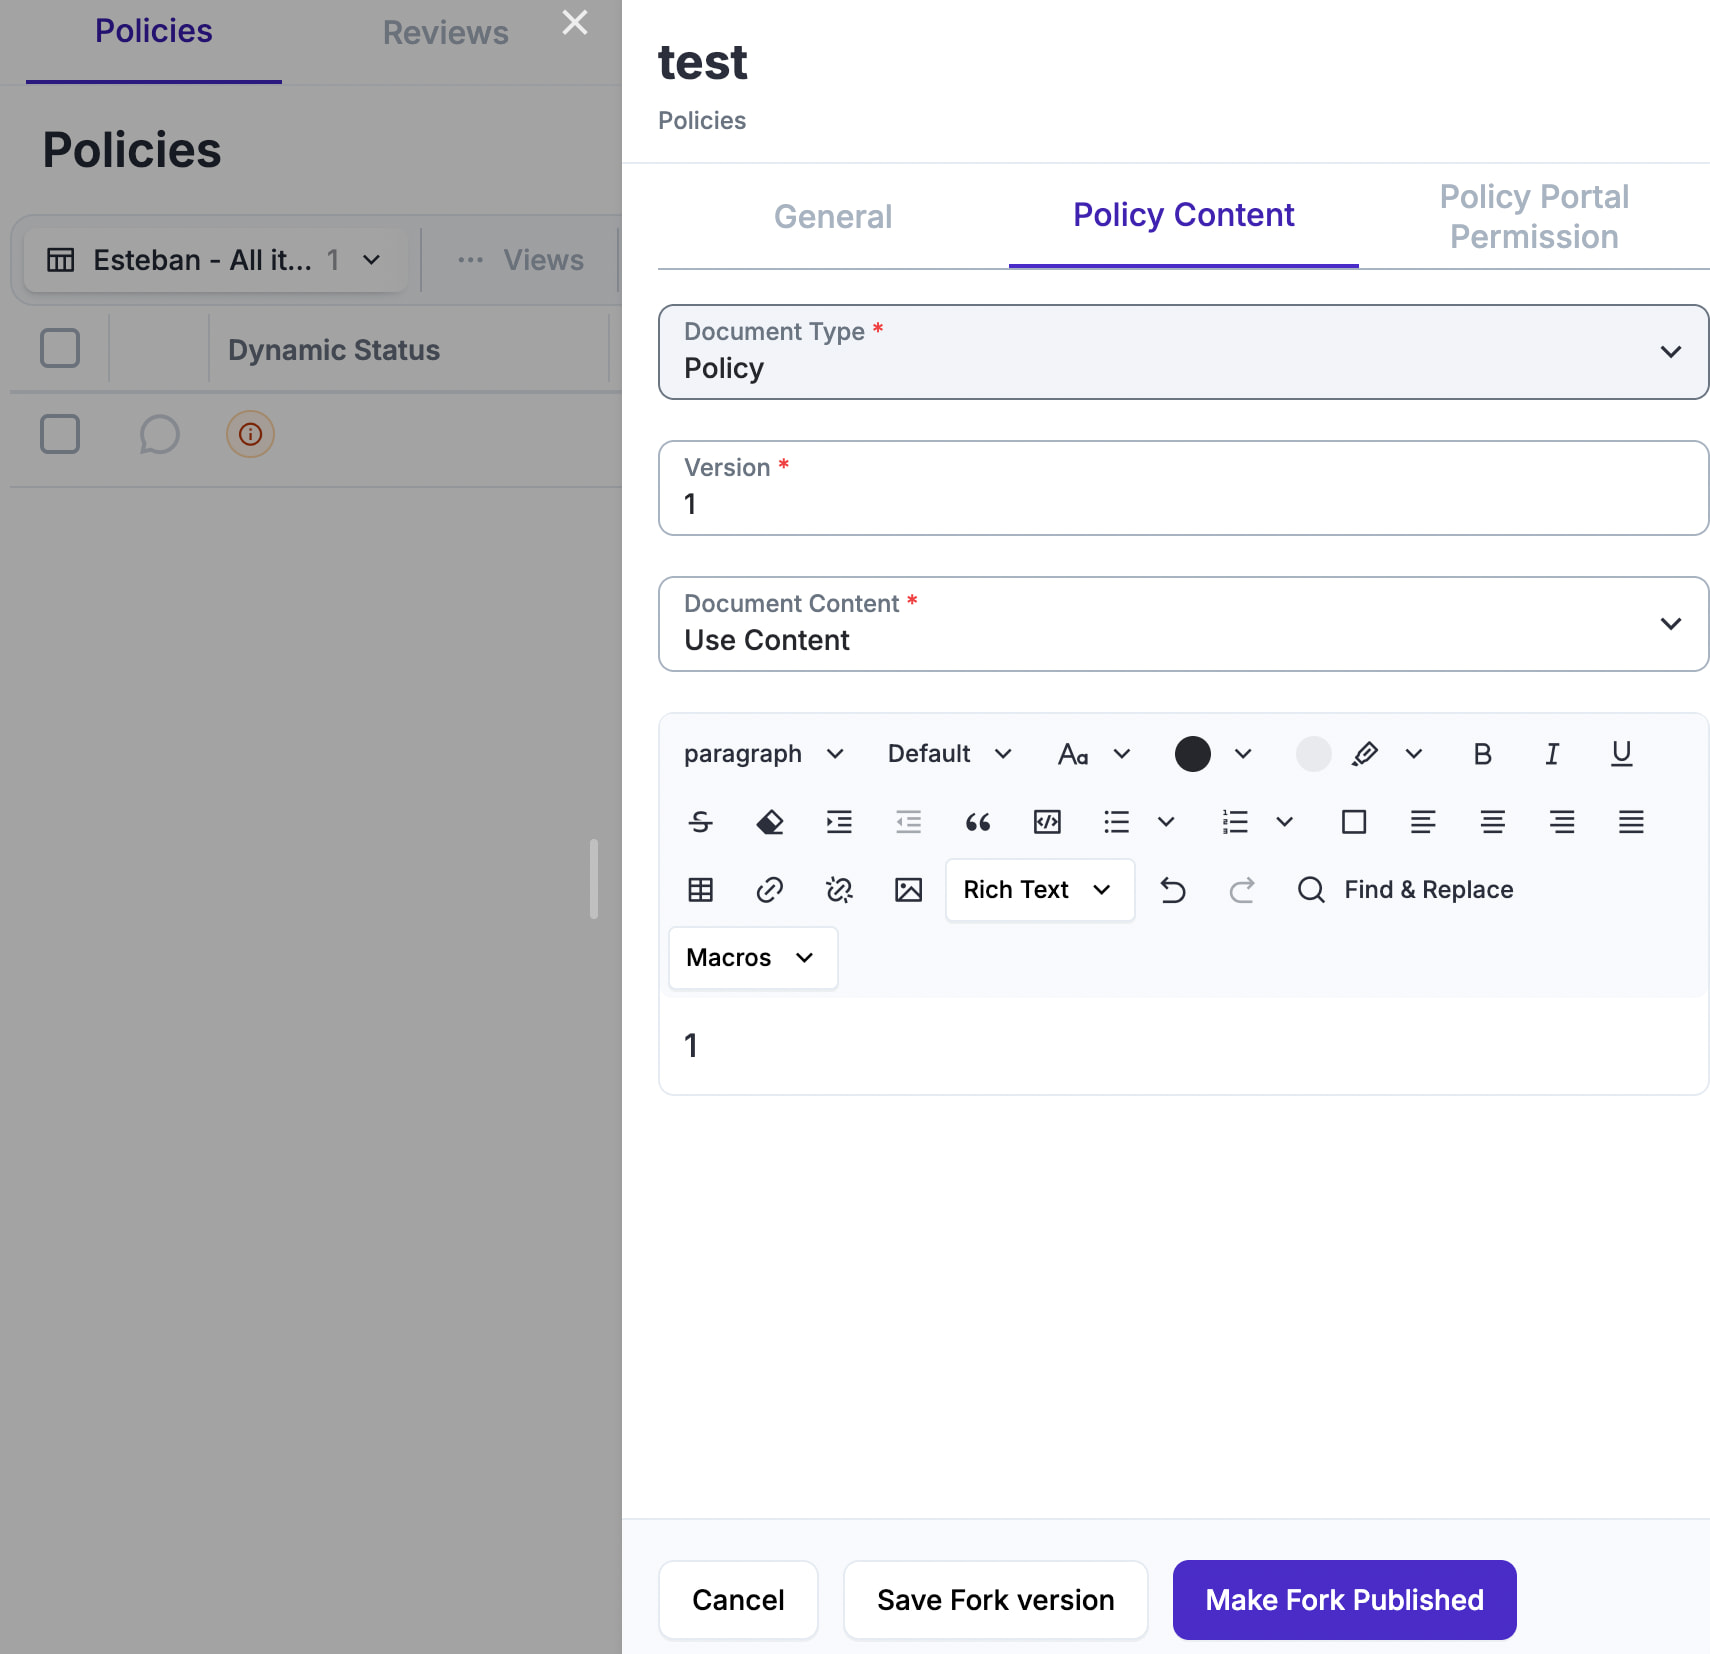Apply strikethrough formatting
Screen dimensions: 1710x1654
[700, 822]
